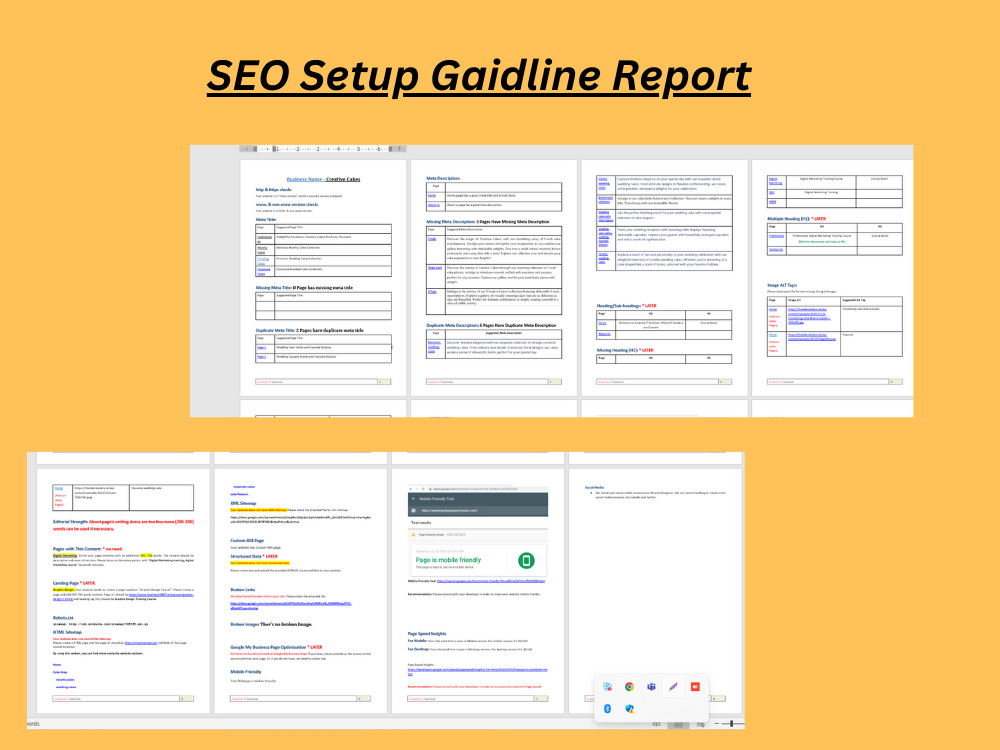Open 'Home' link in Meta Description table
Image resolution: width=1000 pixels, height=750 pixels.
(432, 196)
